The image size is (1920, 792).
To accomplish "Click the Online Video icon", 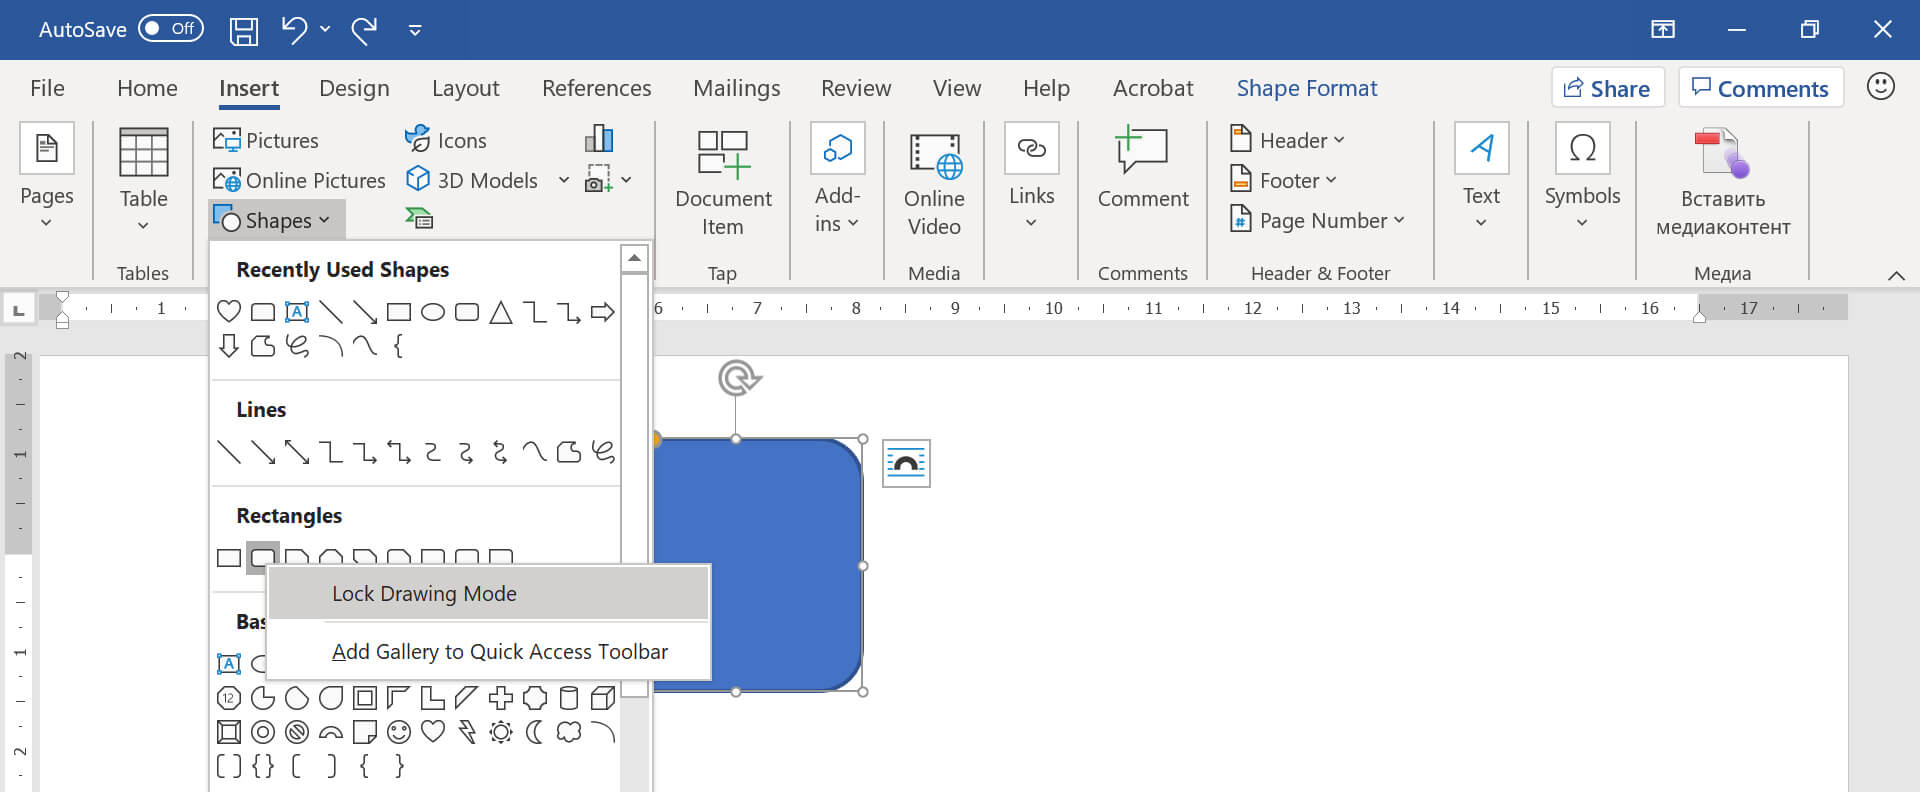I will pyautogui.click(x=934, y=180).
